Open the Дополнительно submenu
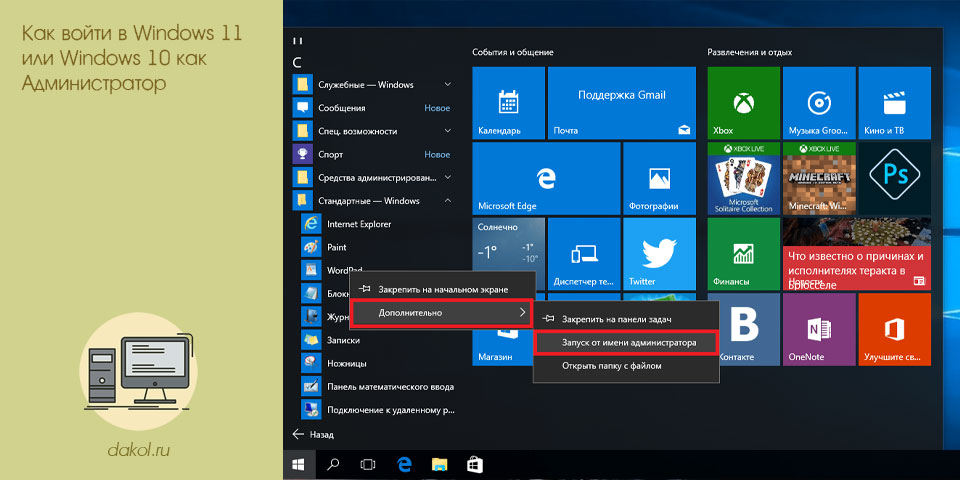The height and width of the screenshot is (480, 960). 441,313
